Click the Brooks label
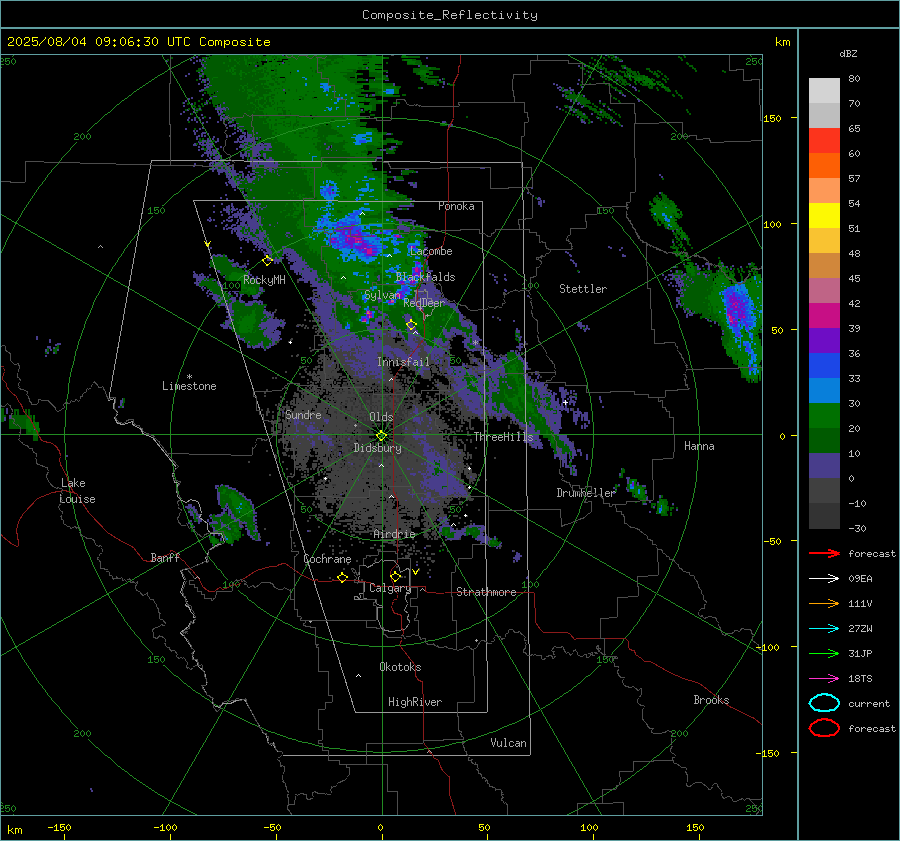This screenshot has height=841, width=900. [x=711, y=700]
